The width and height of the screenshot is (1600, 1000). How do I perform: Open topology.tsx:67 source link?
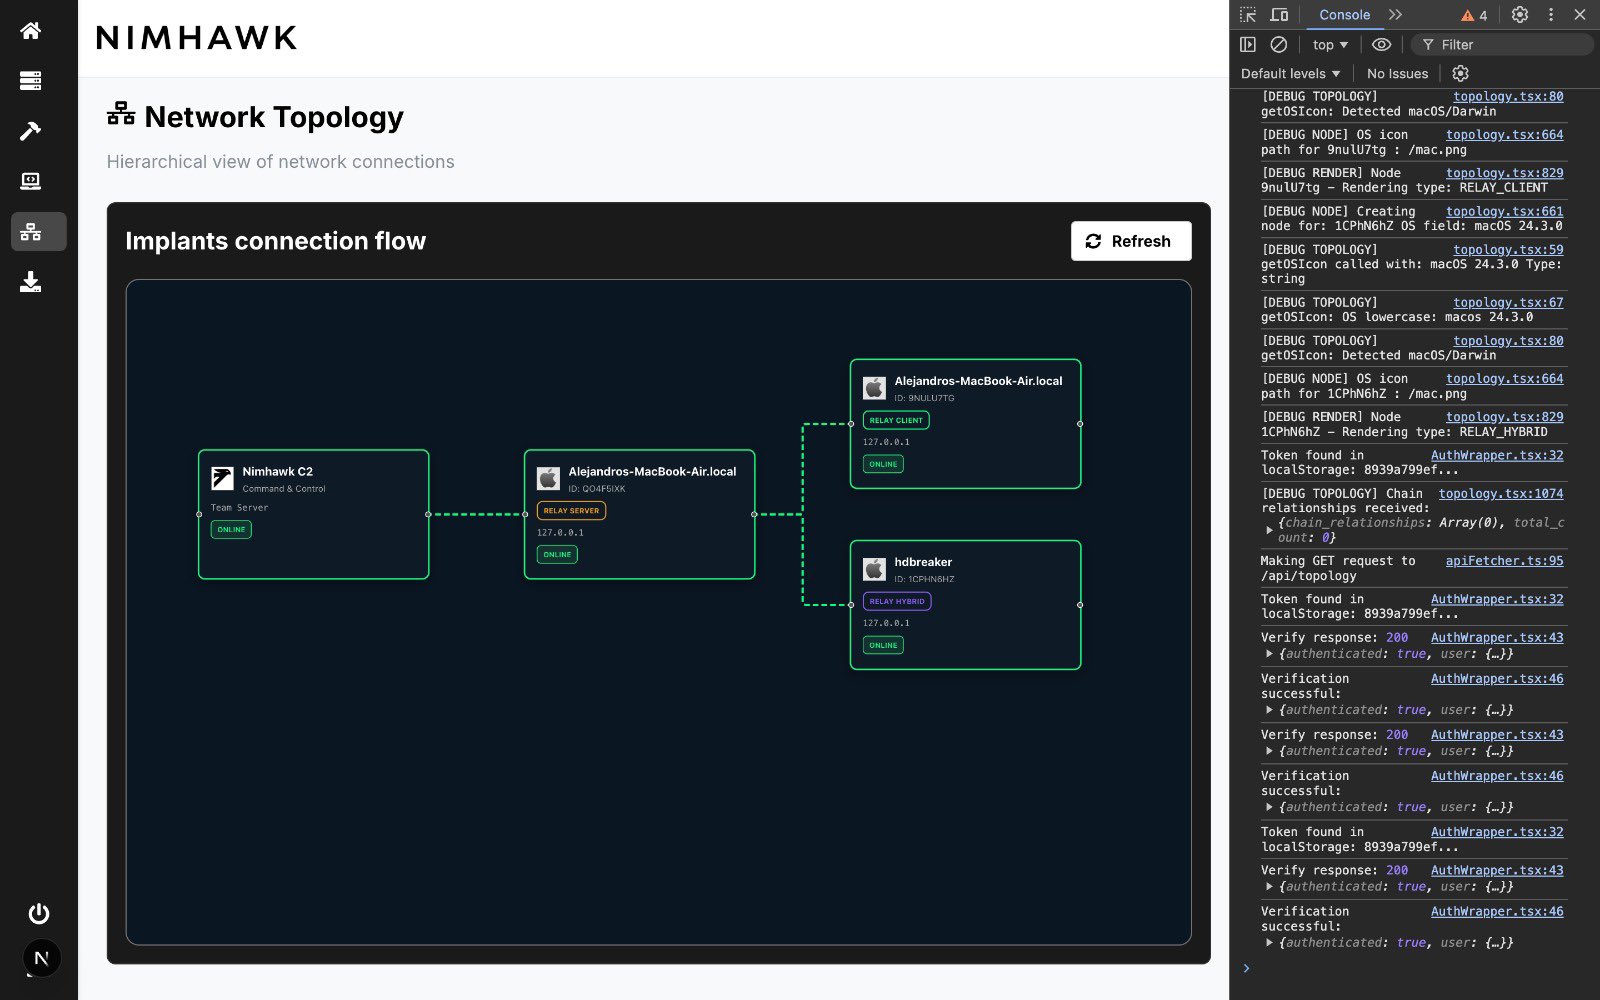pyautogui.click(x=1508, y=303)
